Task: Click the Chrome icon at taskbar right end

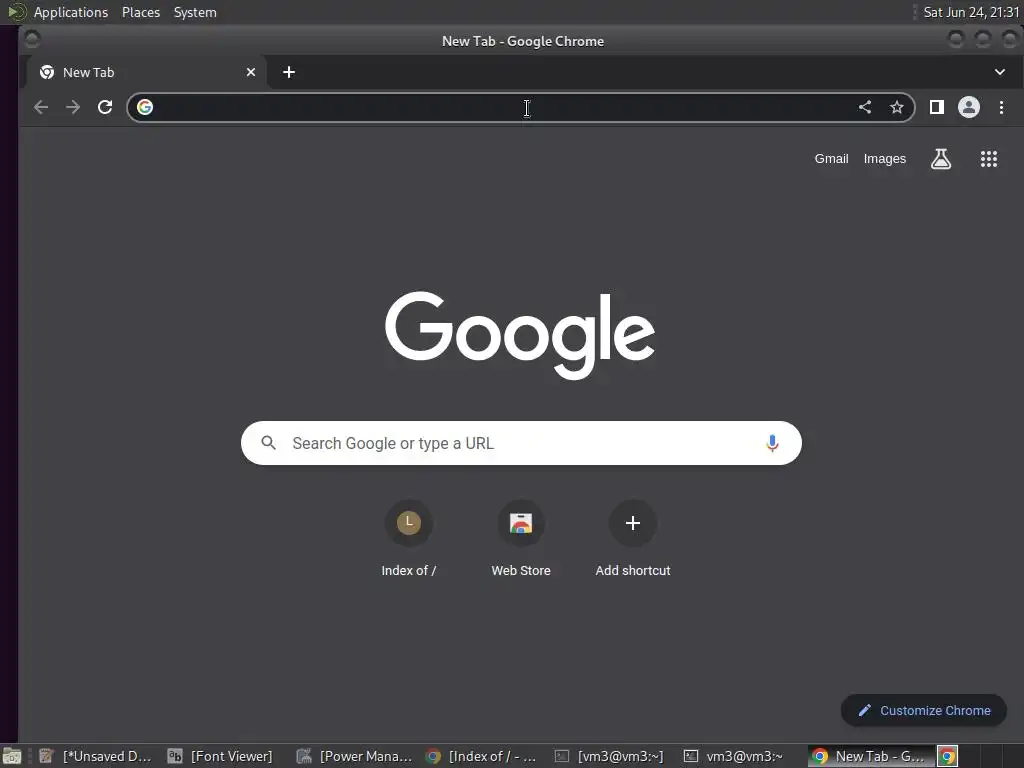Action: pos(948,756)
